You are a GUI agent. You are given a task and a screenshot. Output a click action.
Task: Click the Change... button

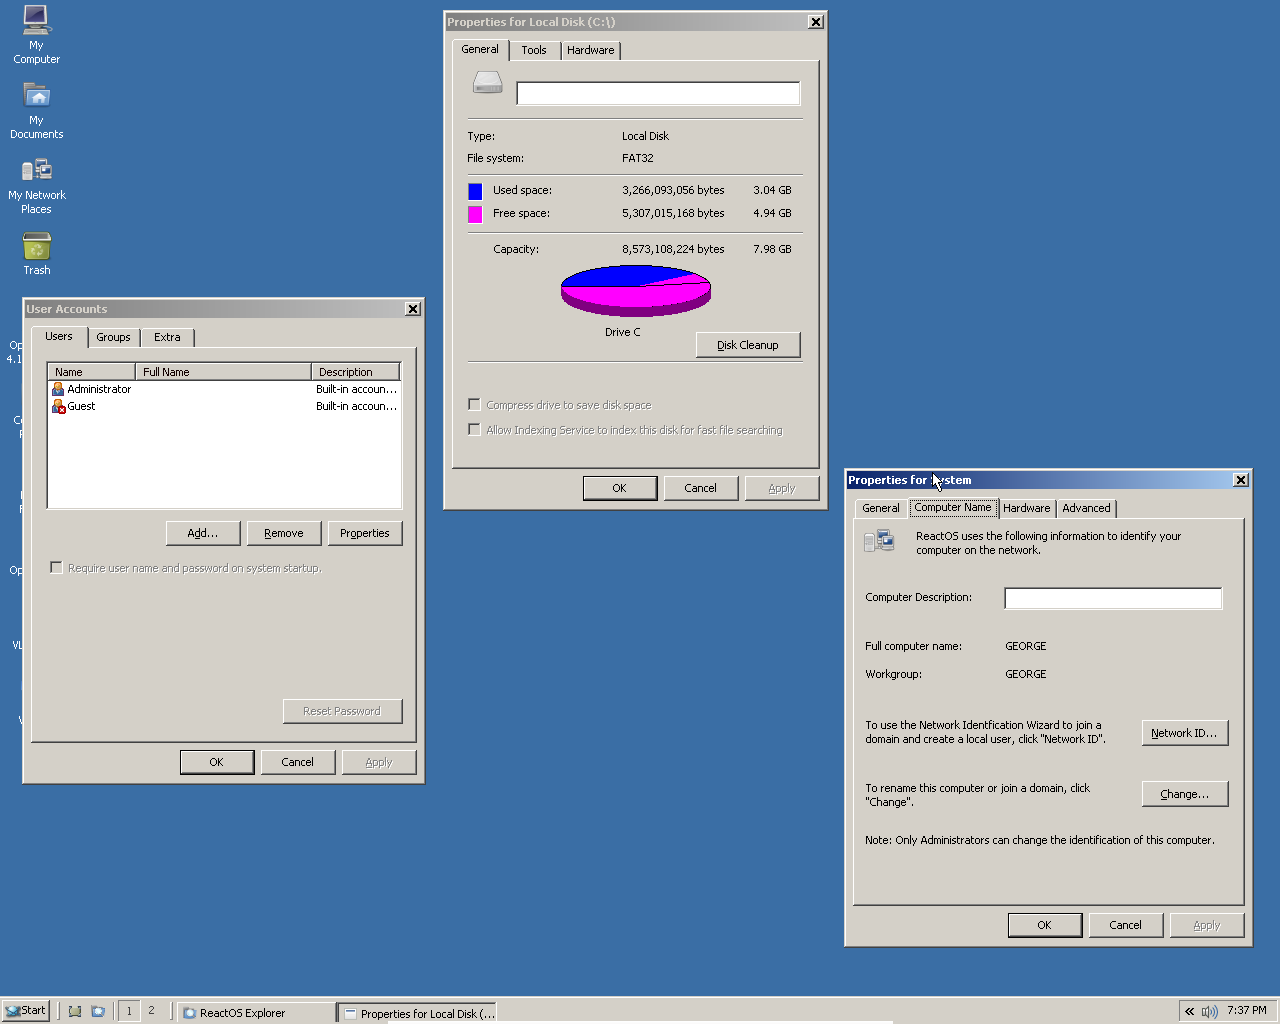1185,794
